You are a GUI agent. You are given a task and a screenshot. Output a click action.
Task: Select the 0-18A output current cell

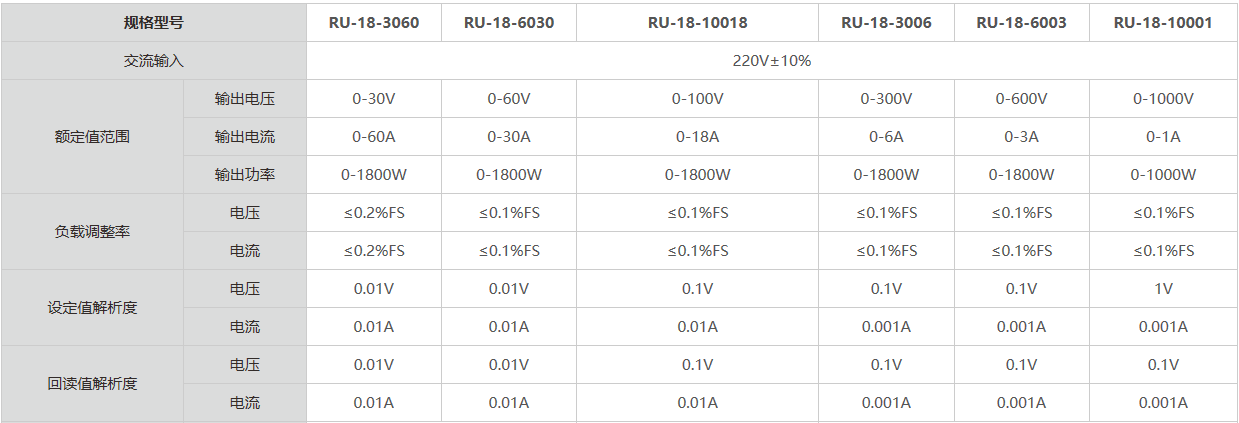pos(697,137)
